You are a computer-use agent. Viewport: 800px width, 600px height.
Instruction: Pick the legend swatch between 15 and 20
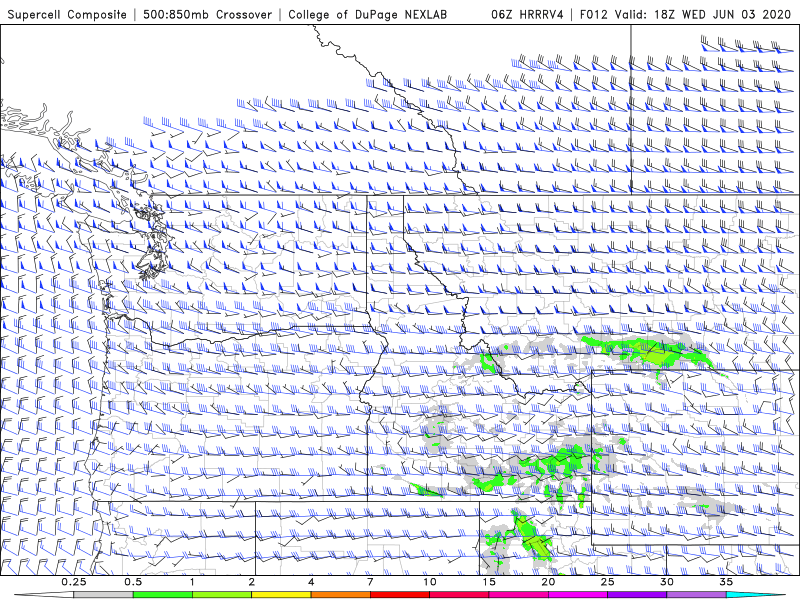(x=518, y=595)
